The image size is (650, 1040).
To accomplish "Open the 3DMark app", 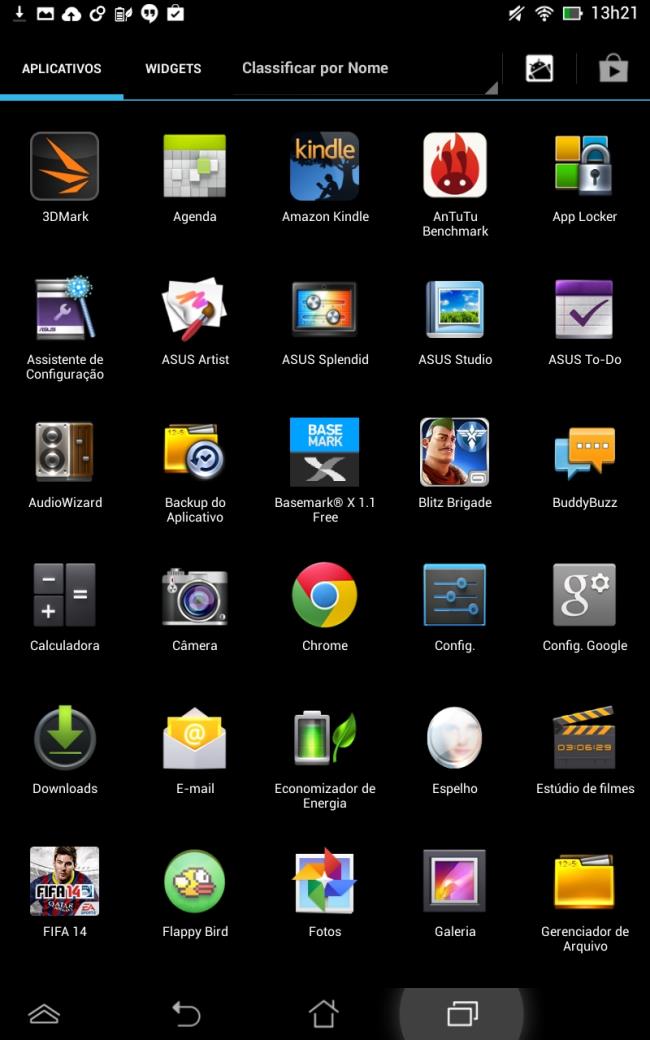I will 64,166.
